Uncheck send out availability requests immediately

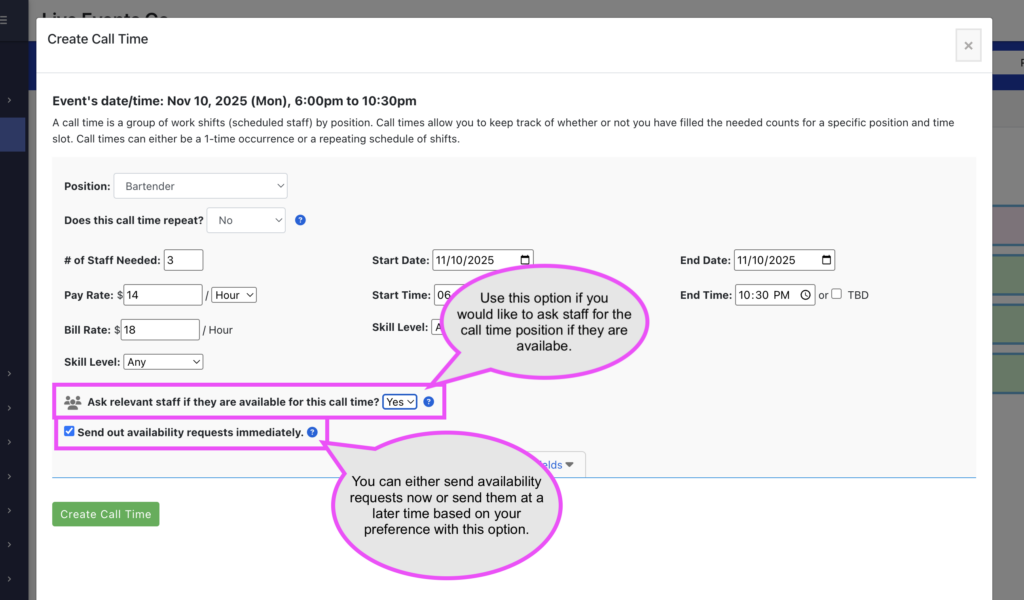coord(68,430)
